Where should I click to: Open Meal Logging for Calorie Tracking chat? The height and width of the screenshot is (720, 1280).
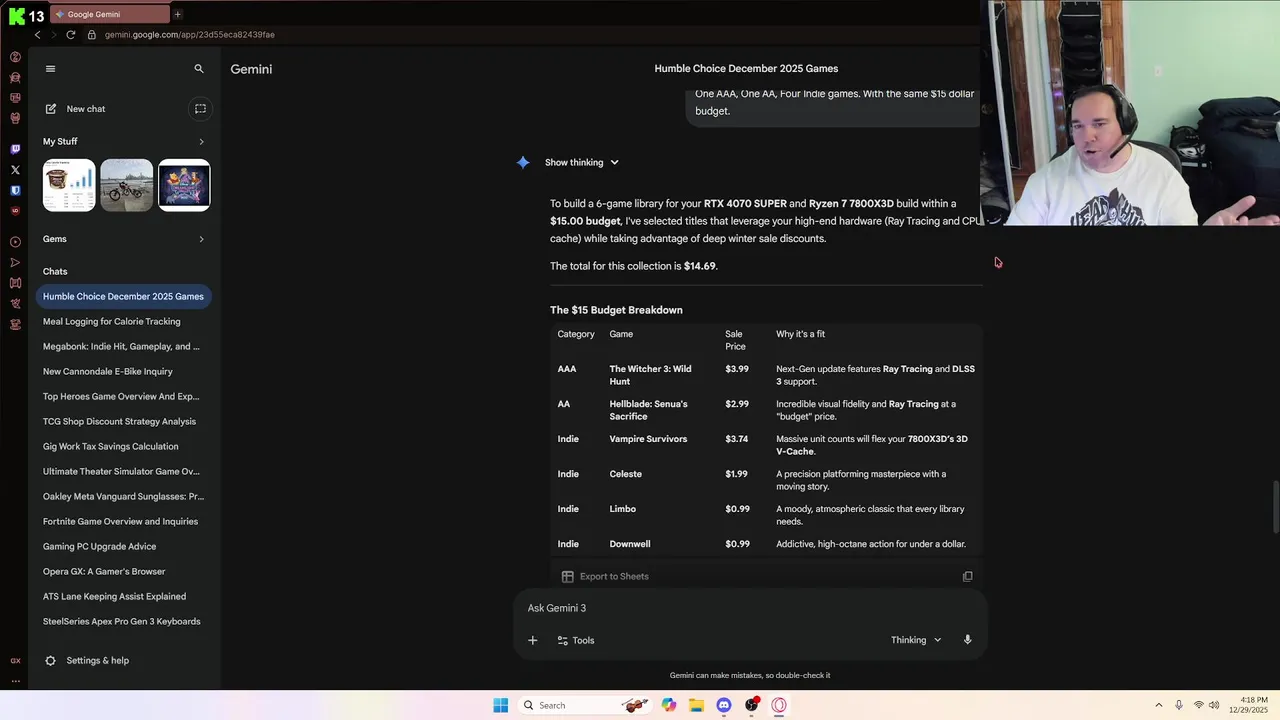point(123,321)
